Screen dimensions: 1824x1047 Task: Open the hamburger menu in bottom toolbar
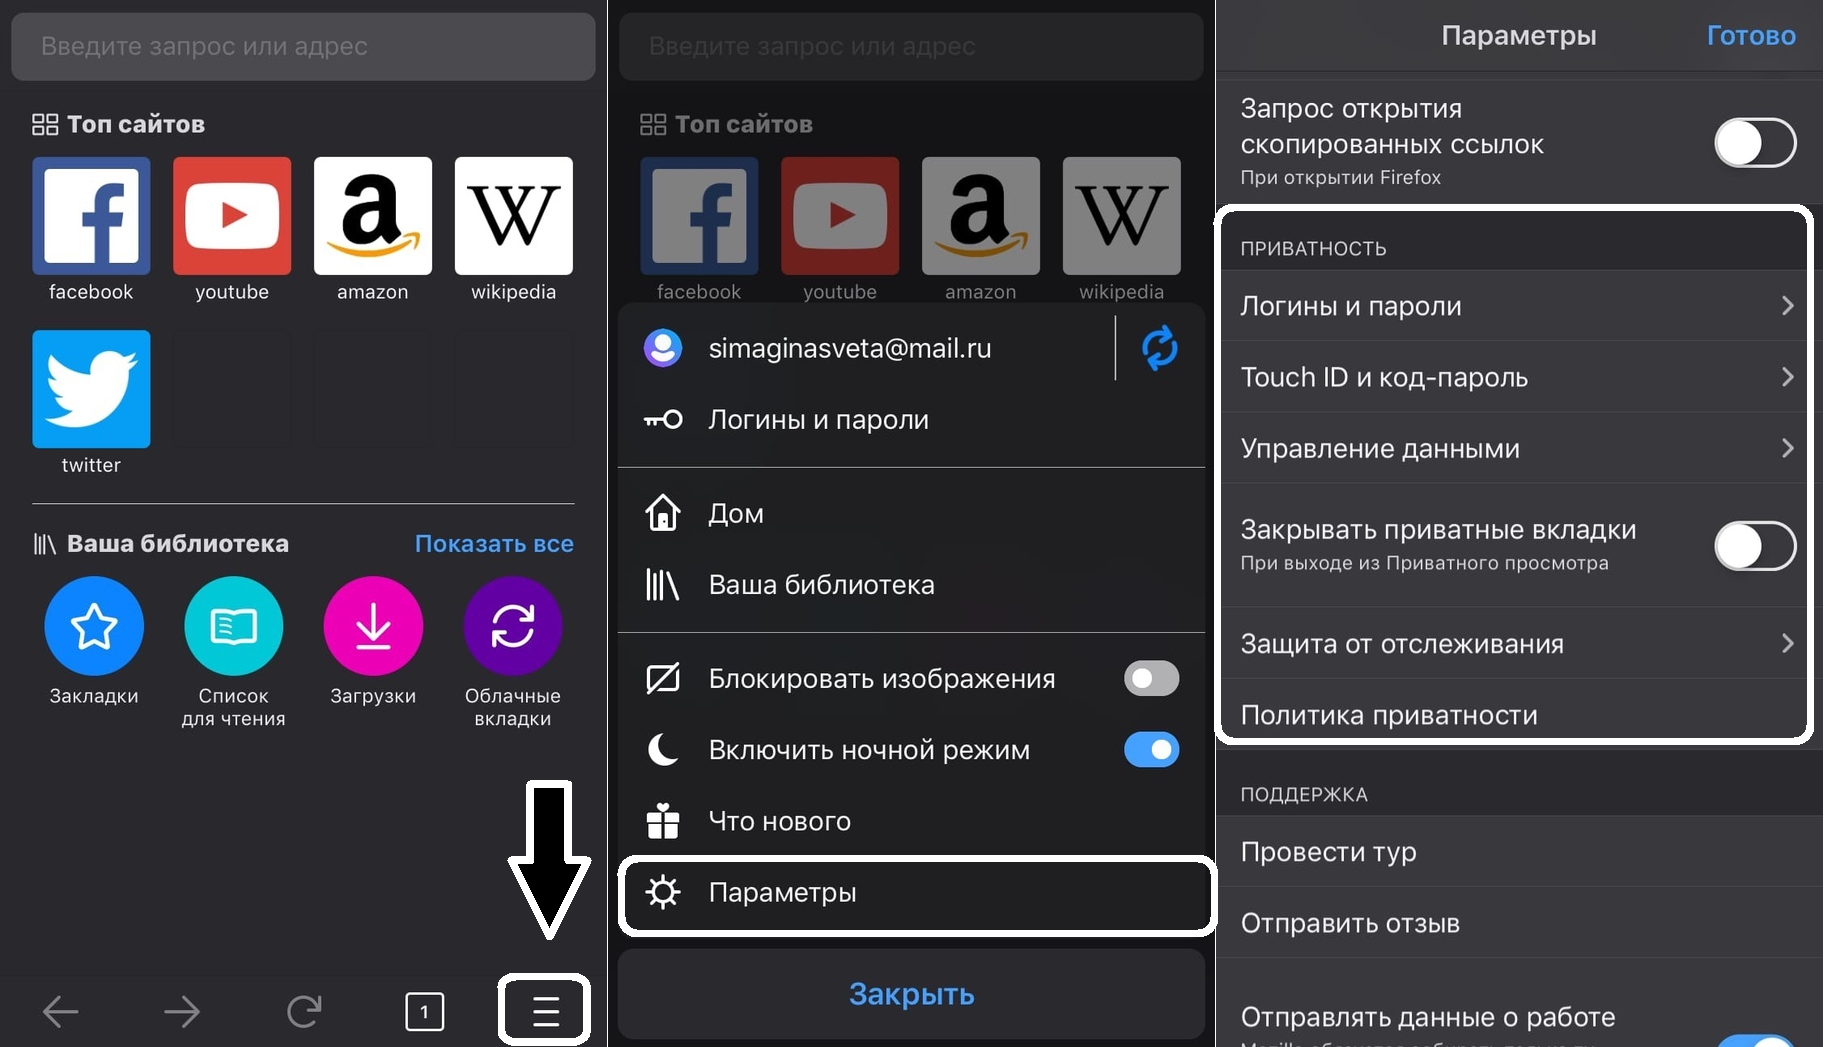(545, 1011)
